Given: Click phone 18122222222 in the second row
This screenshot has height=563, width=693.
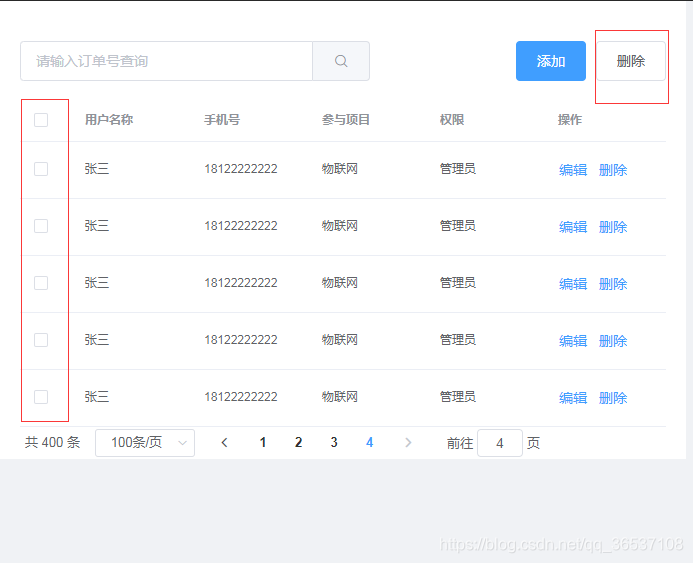Looking at the screenshot, I should (x=241, y=226).
